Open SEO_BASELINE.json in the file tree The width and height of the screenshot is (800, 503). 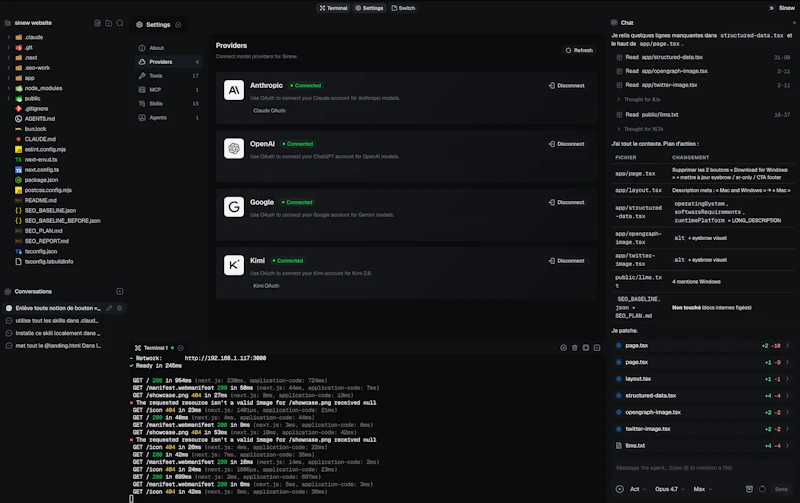pos(50,211)
